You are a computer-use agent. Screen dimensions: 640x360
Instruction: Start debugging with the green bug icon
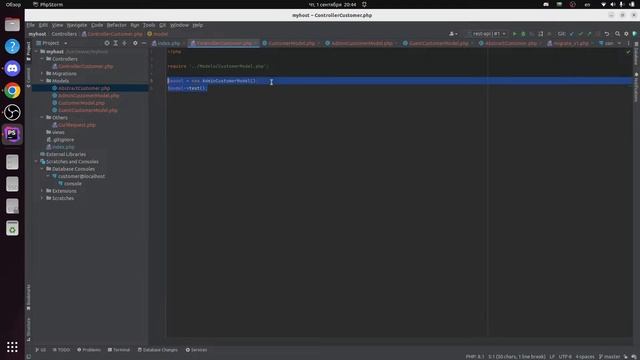pyautogui.click(x=523, y=34)
